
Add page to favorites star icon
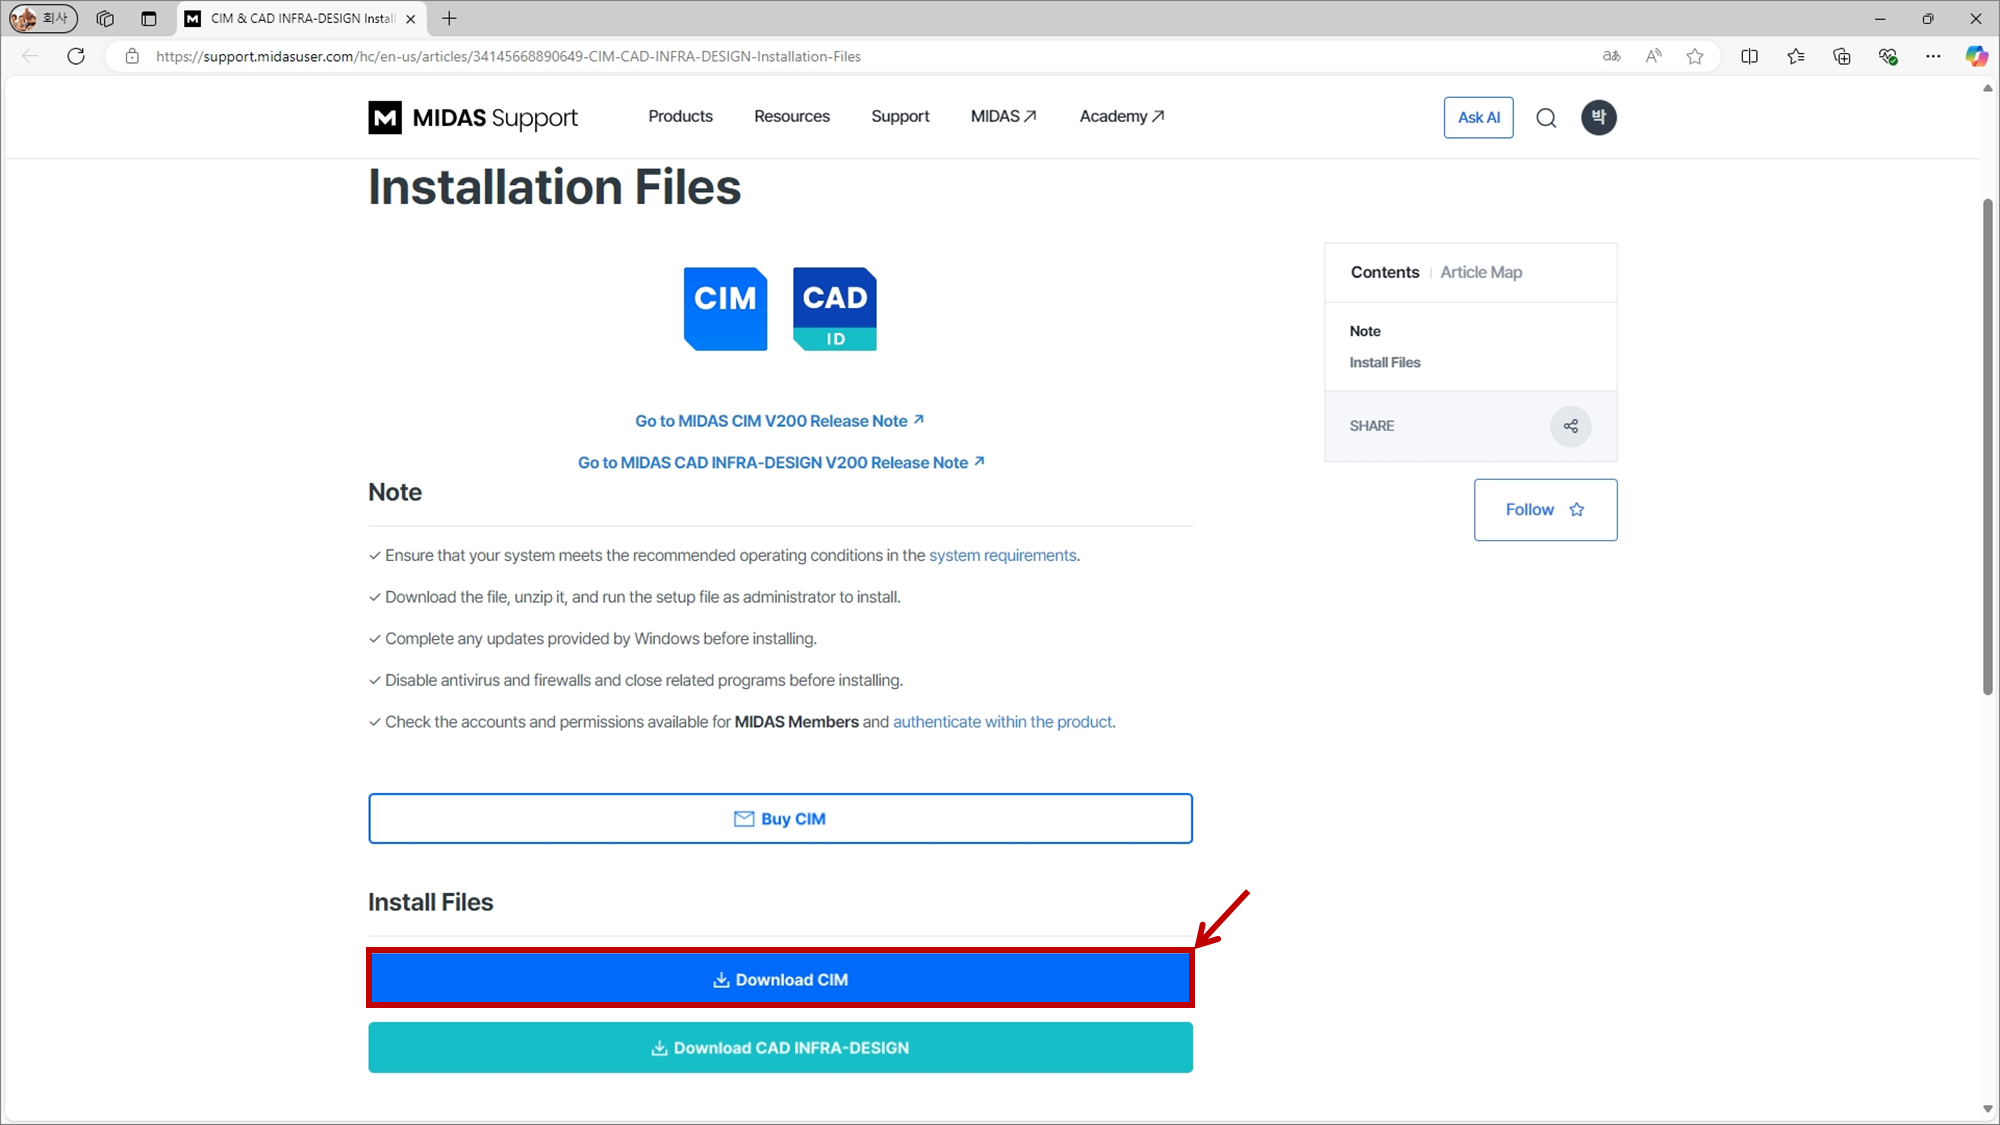pos(1694,56)
